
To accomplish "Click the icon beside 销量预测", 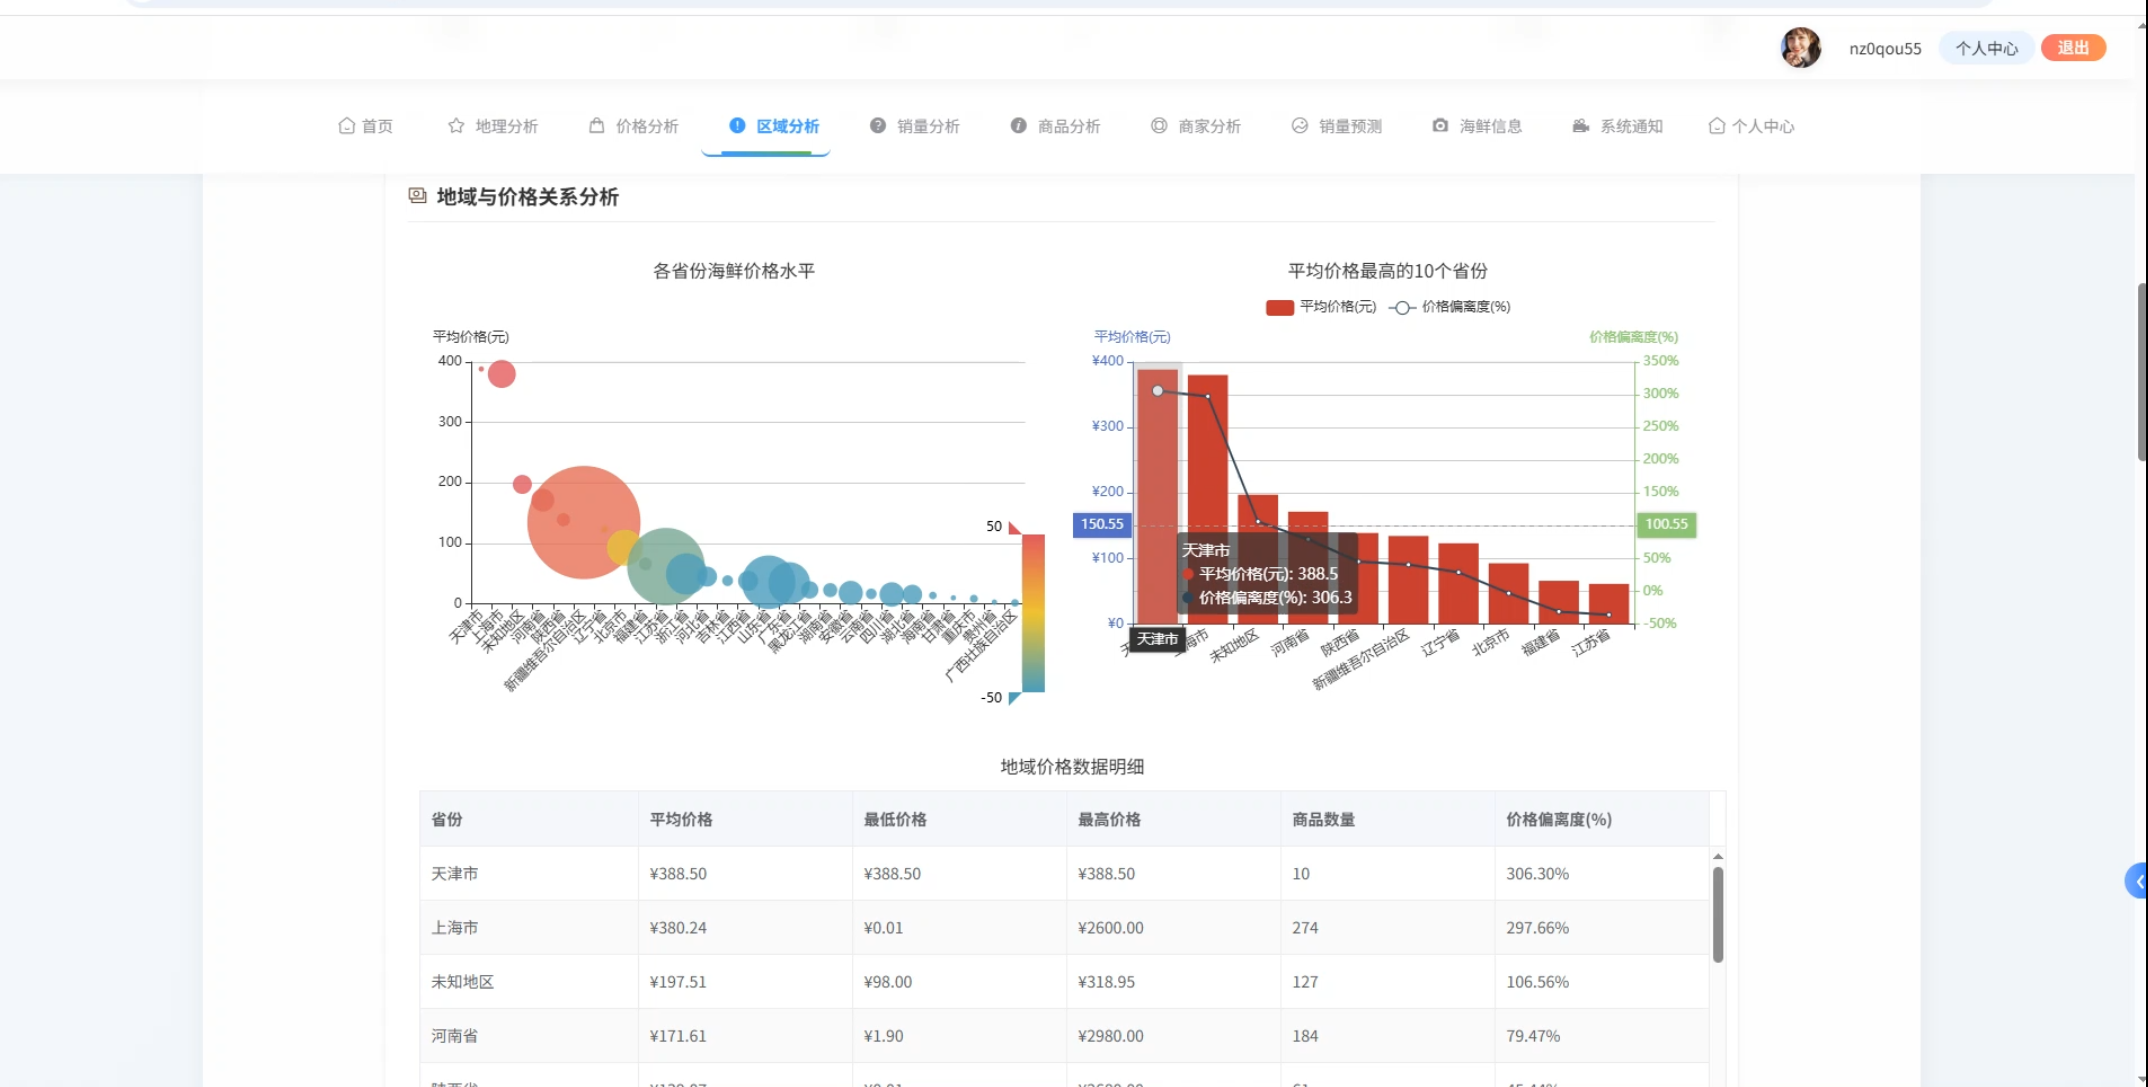I will click(x=1300, y=125).
